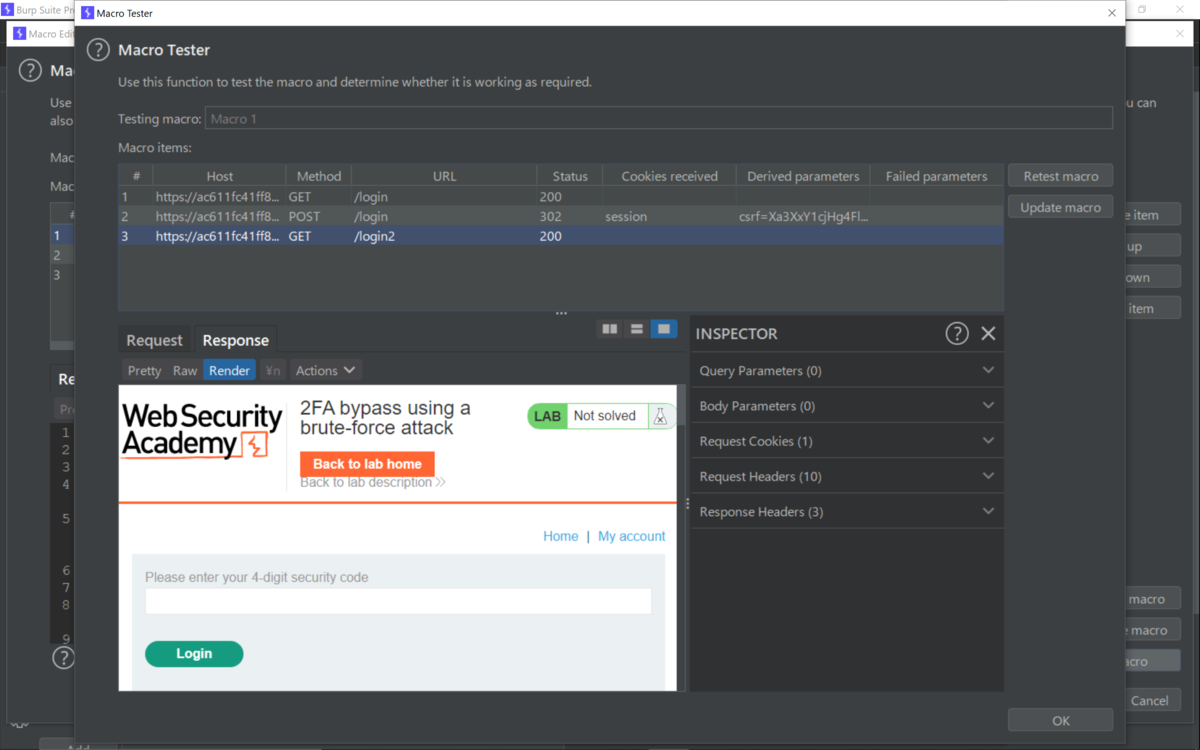The image size is (1200, 750).
Task: Click the csrf derived parameter cell
Action: pyautogui.click(x=803, y=216)
